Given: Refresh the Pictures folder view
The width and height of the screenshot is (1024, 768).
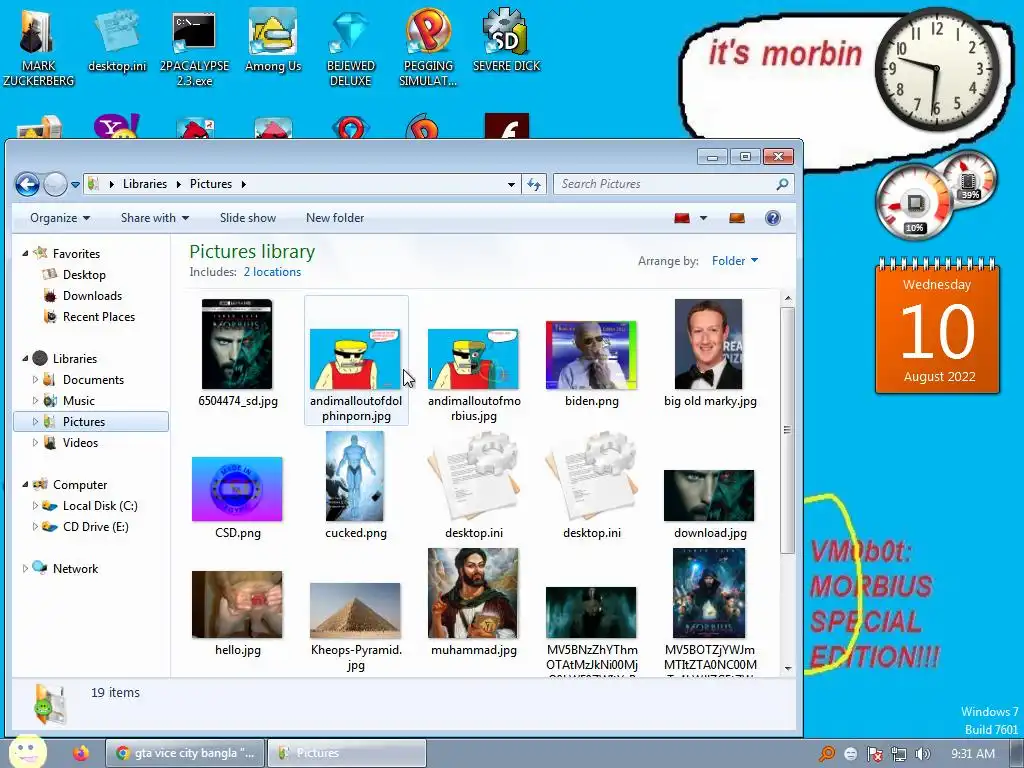Looking at the screenshot, I should click(x=534, y=185).
